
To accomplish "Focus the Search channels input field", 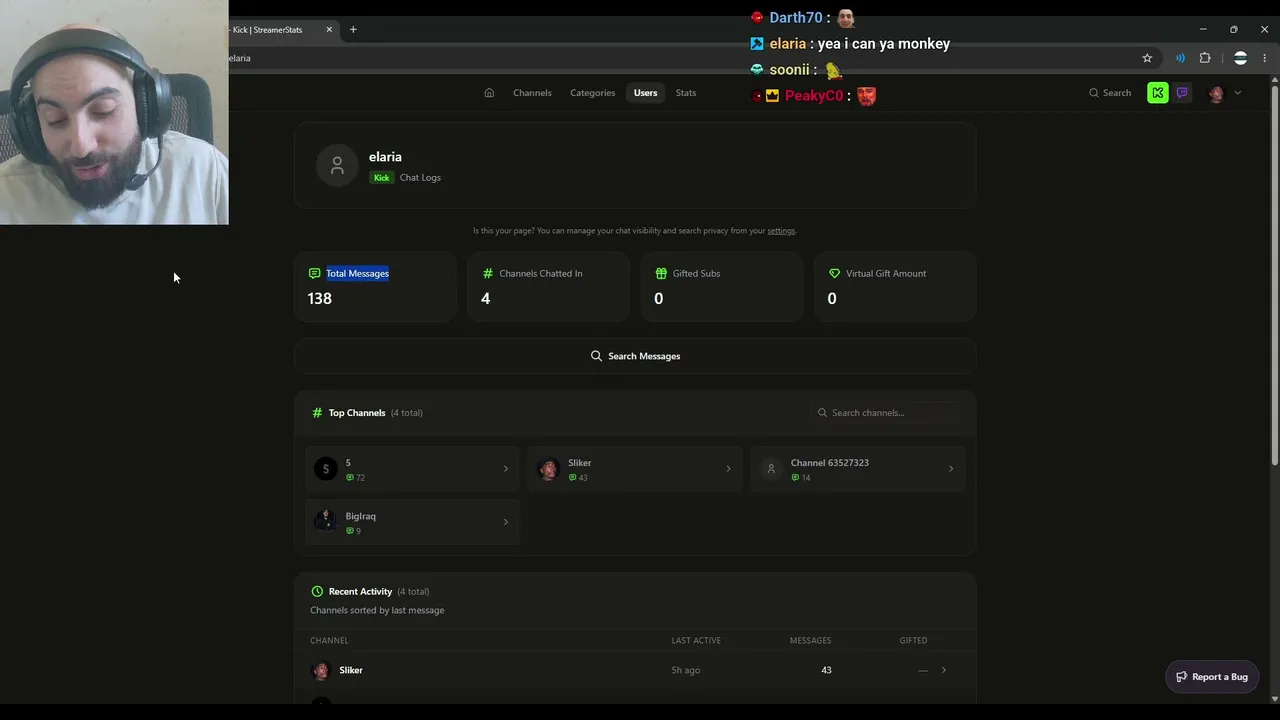I will pos(885,413).
